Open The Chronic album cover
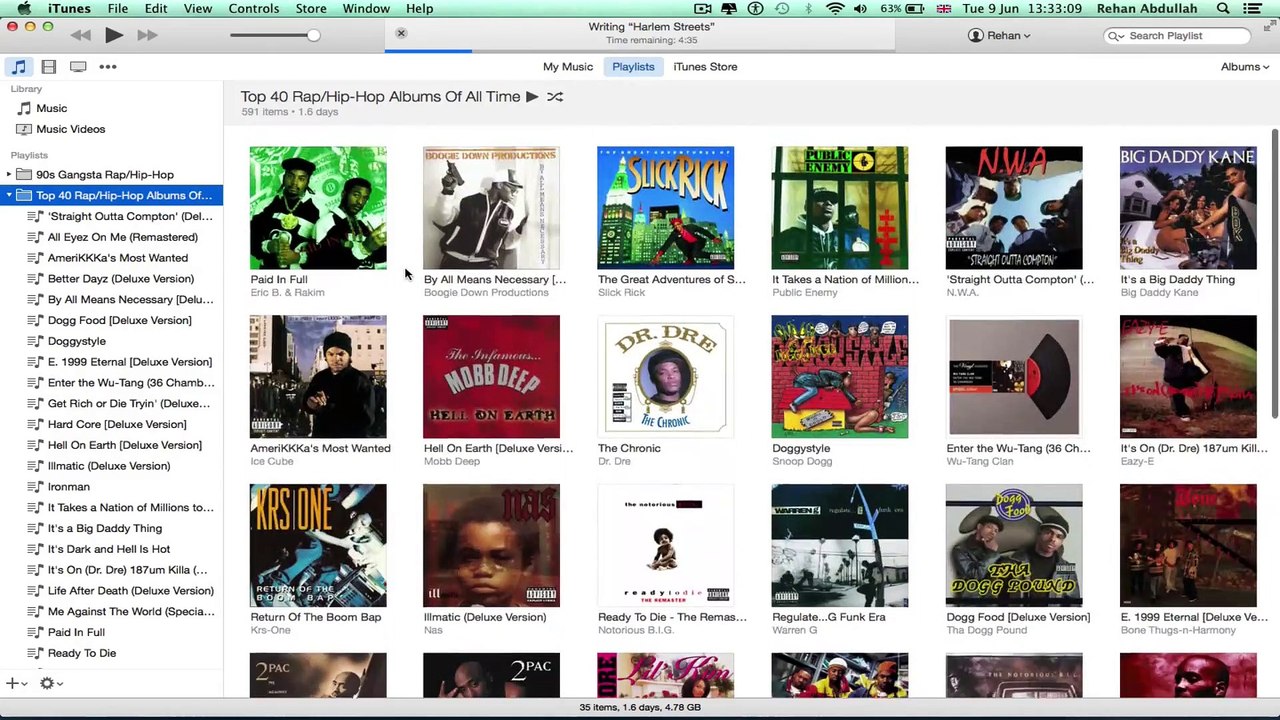1280x720 pixels. [665, 377]
